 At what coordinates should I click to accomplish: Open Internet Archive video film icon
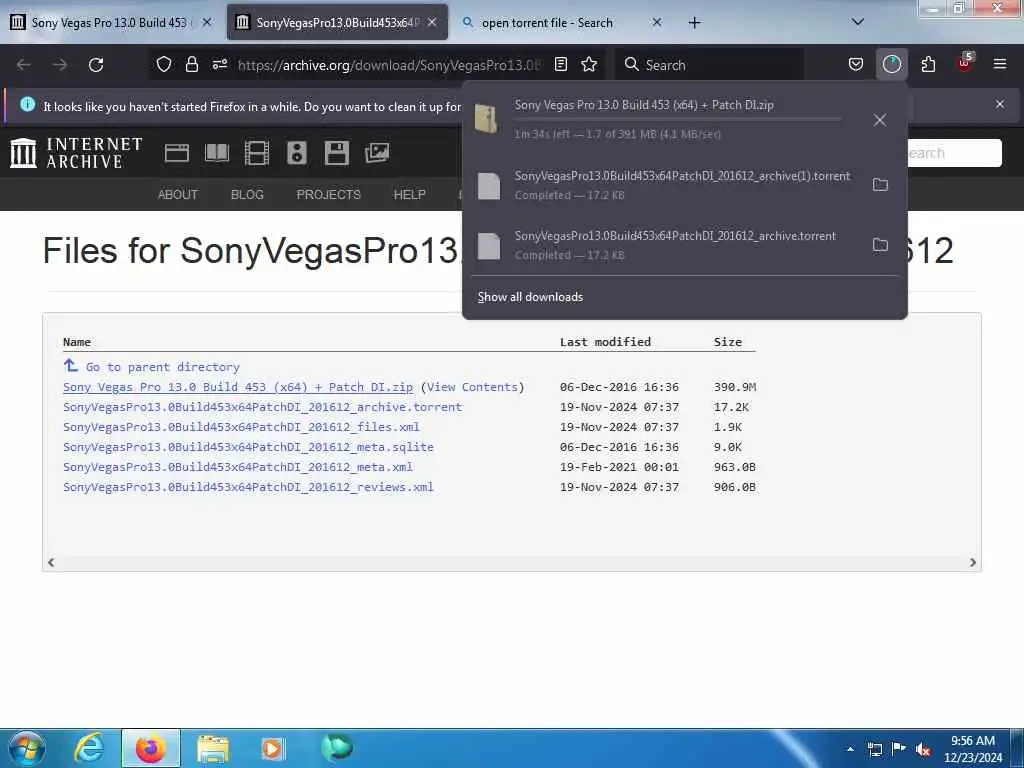[257, 153]
